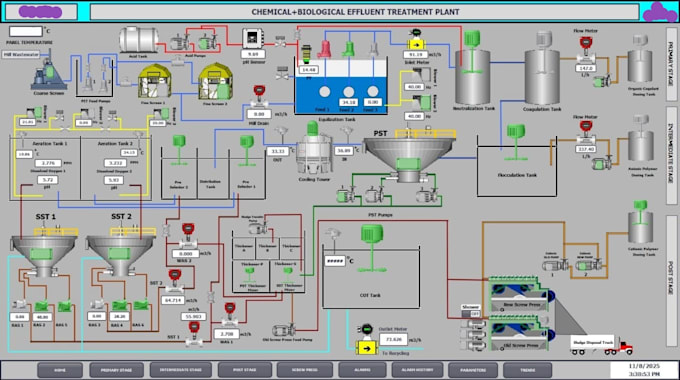Click the Anionic Polymer flow value 337.40
This screenshot has height=380, width=680.
tap(585, 149)
